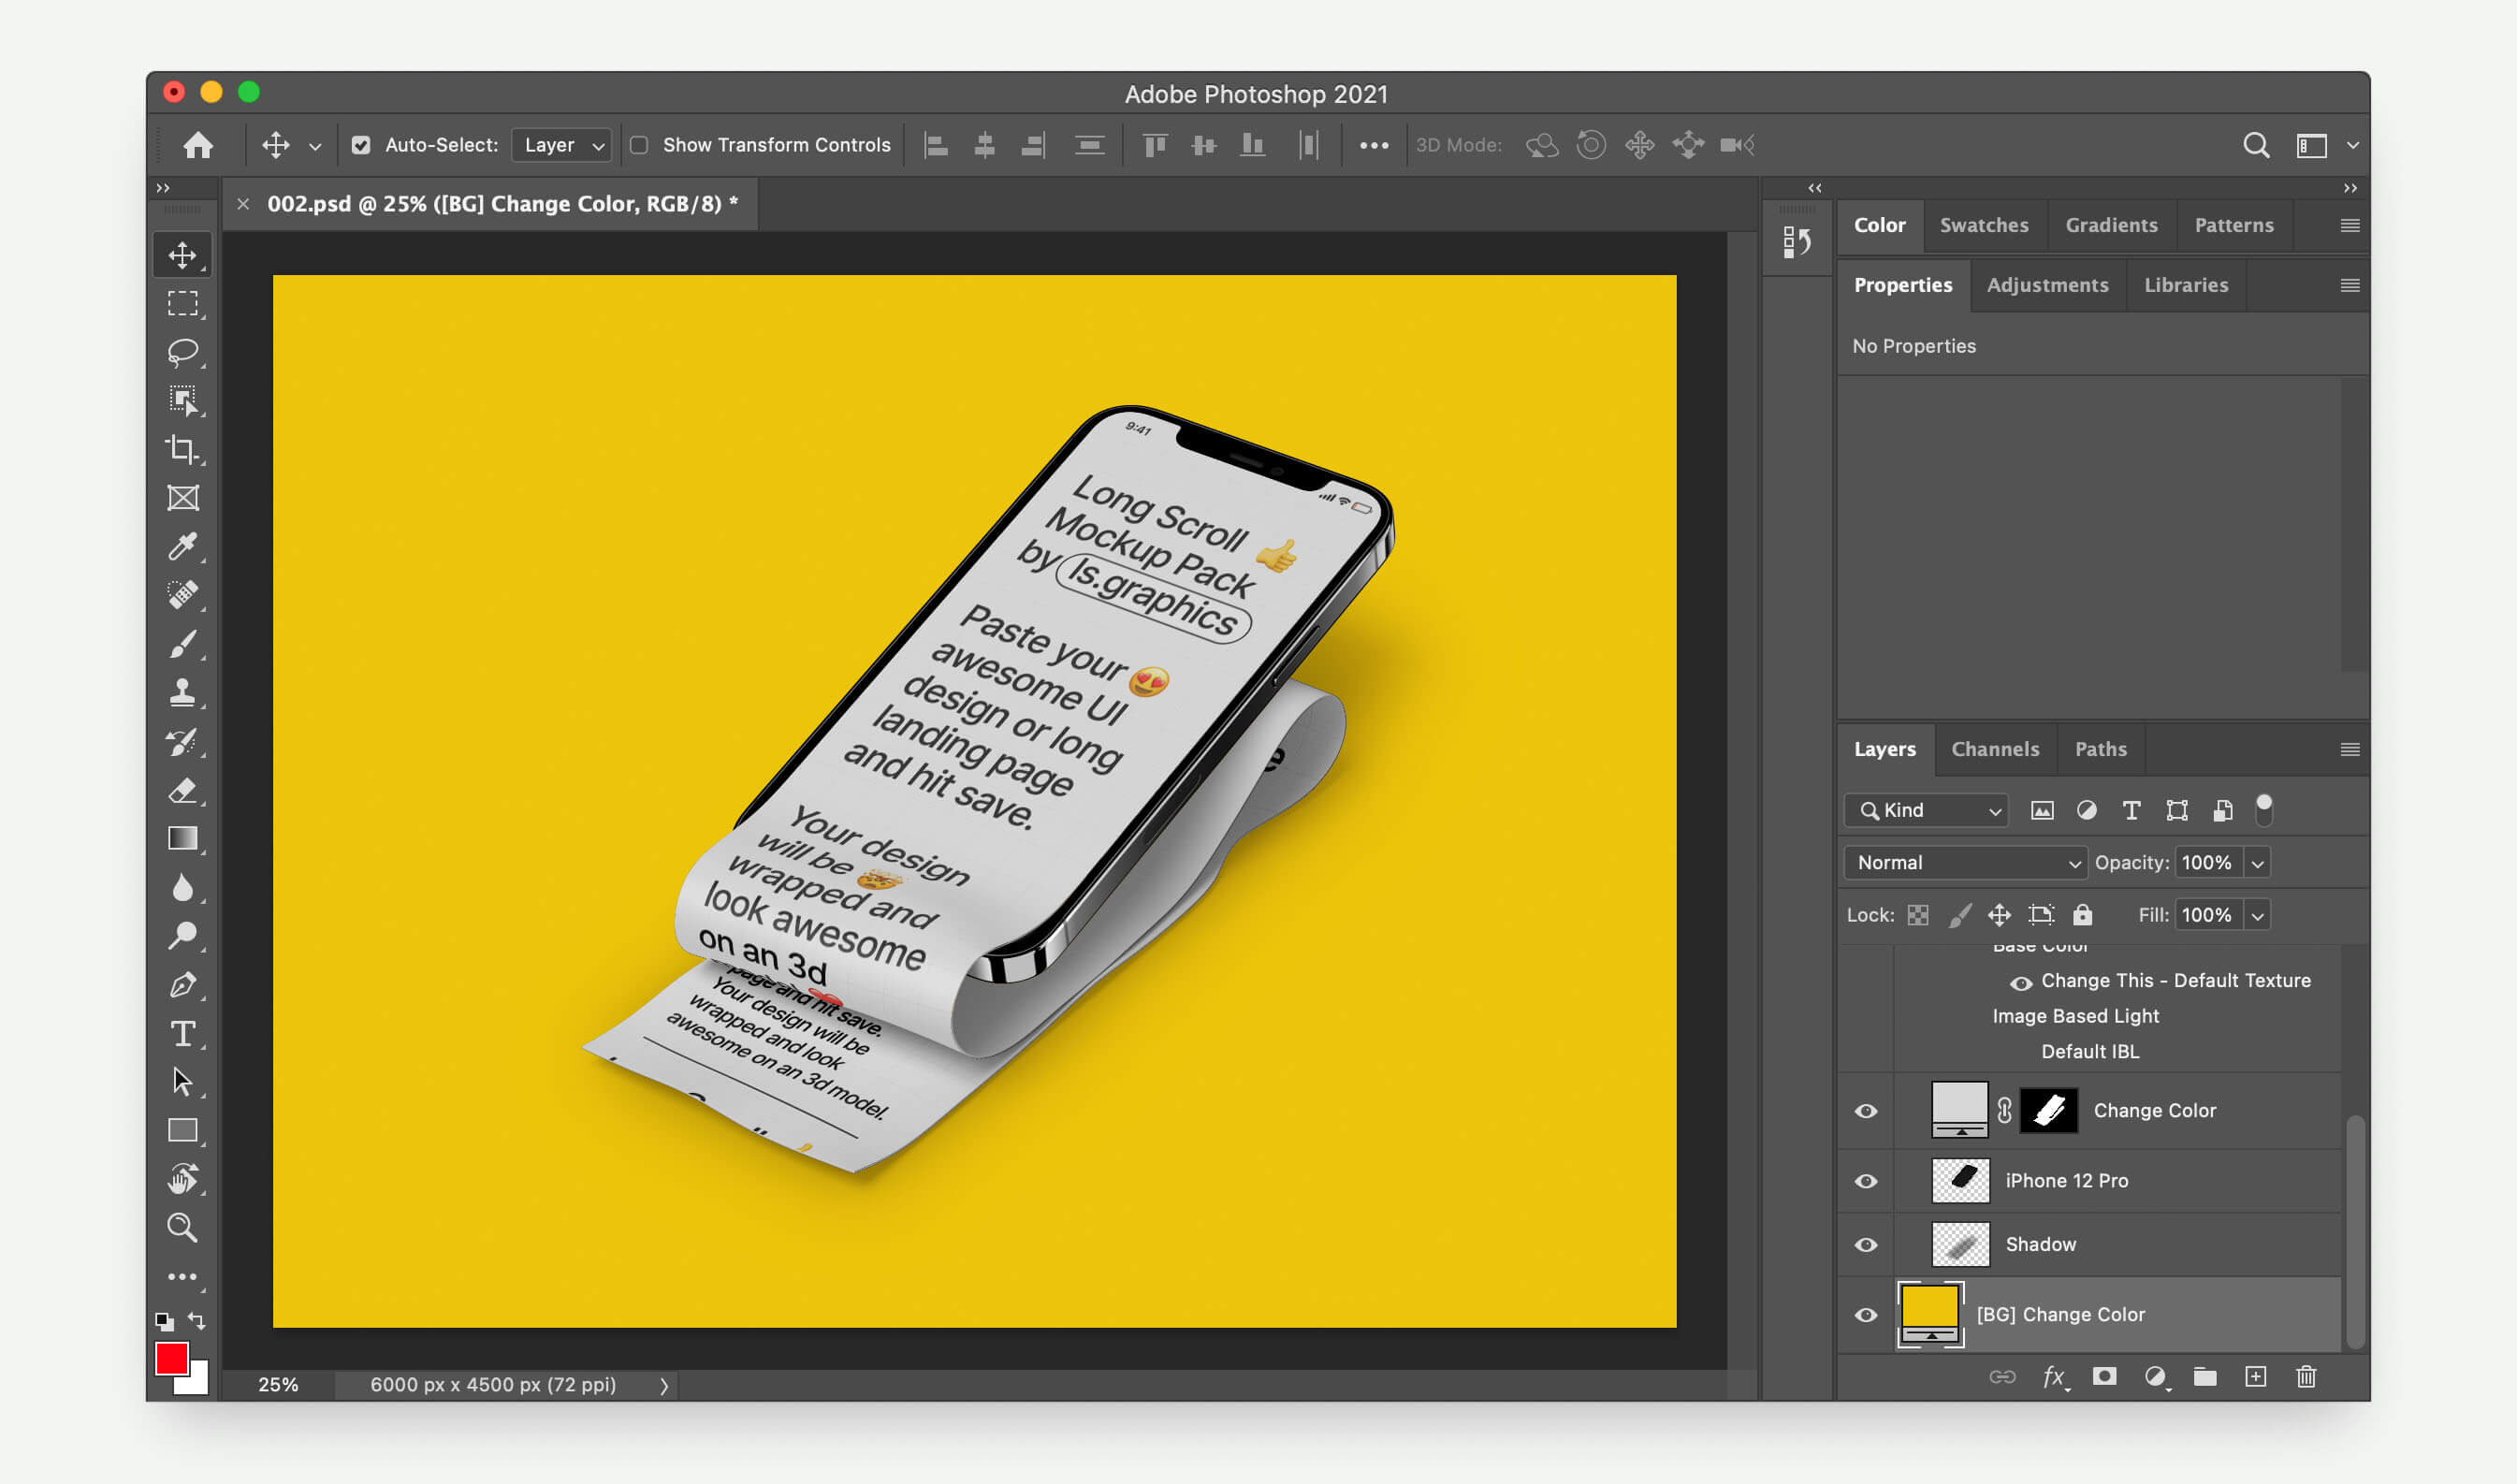Delete layer with the trash icon
Screen dimensions: 2517x1484
(2306, 1377)
